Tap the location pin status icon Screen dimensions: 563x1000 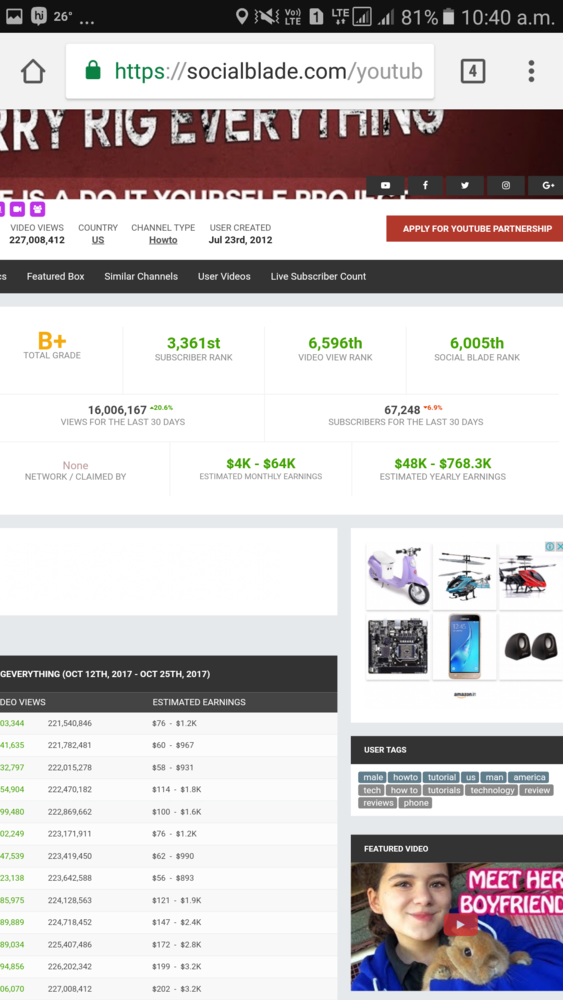(x=242, y=17)
